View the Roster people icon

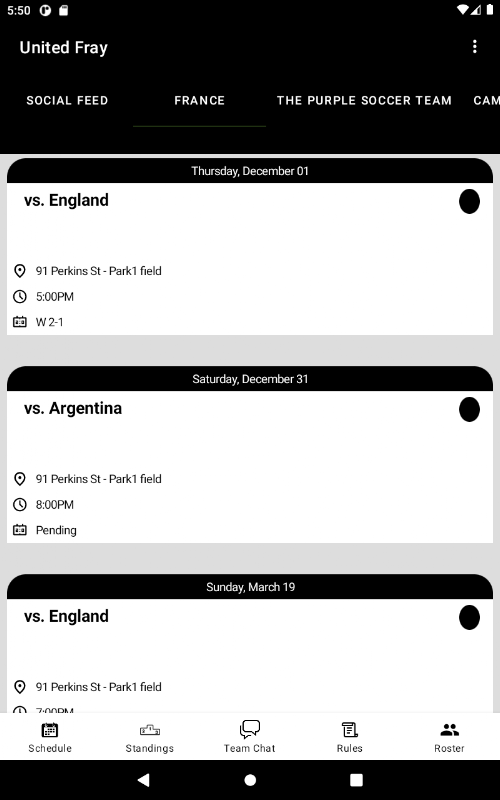click(x=449, y=730)
